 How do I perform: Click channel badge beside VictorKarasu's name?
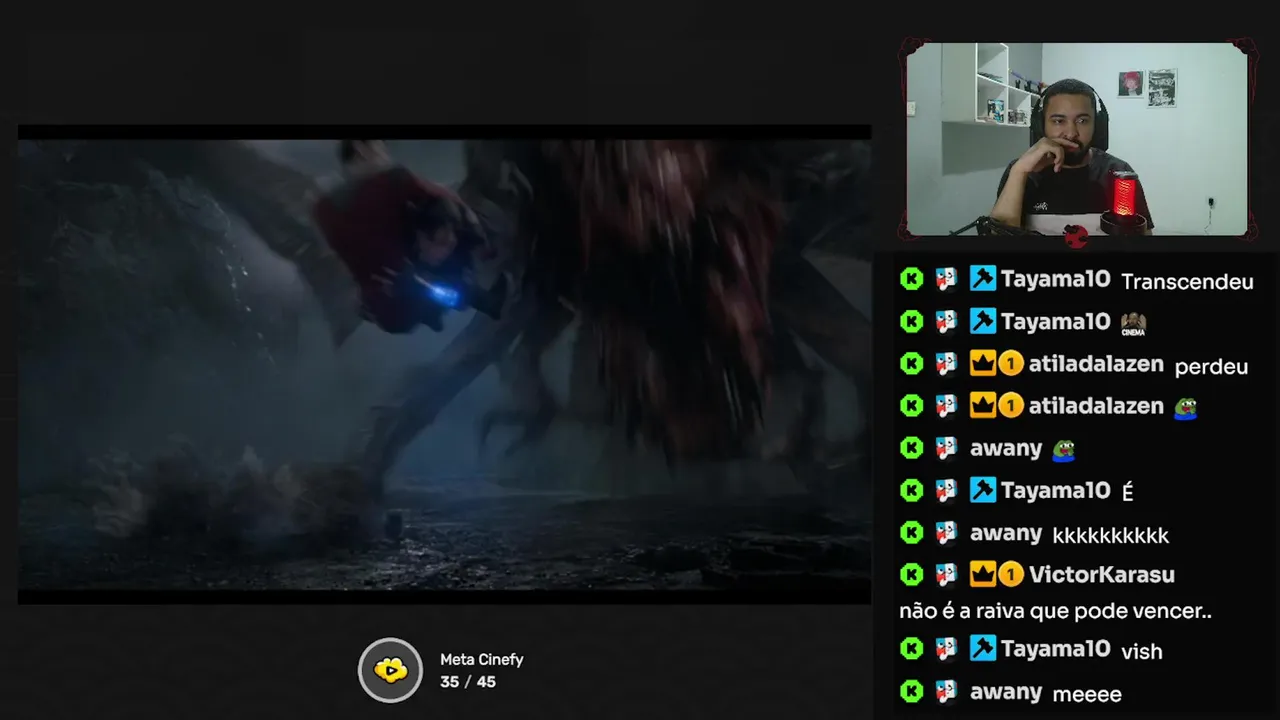pyautogui.click(x=946, y=574)
